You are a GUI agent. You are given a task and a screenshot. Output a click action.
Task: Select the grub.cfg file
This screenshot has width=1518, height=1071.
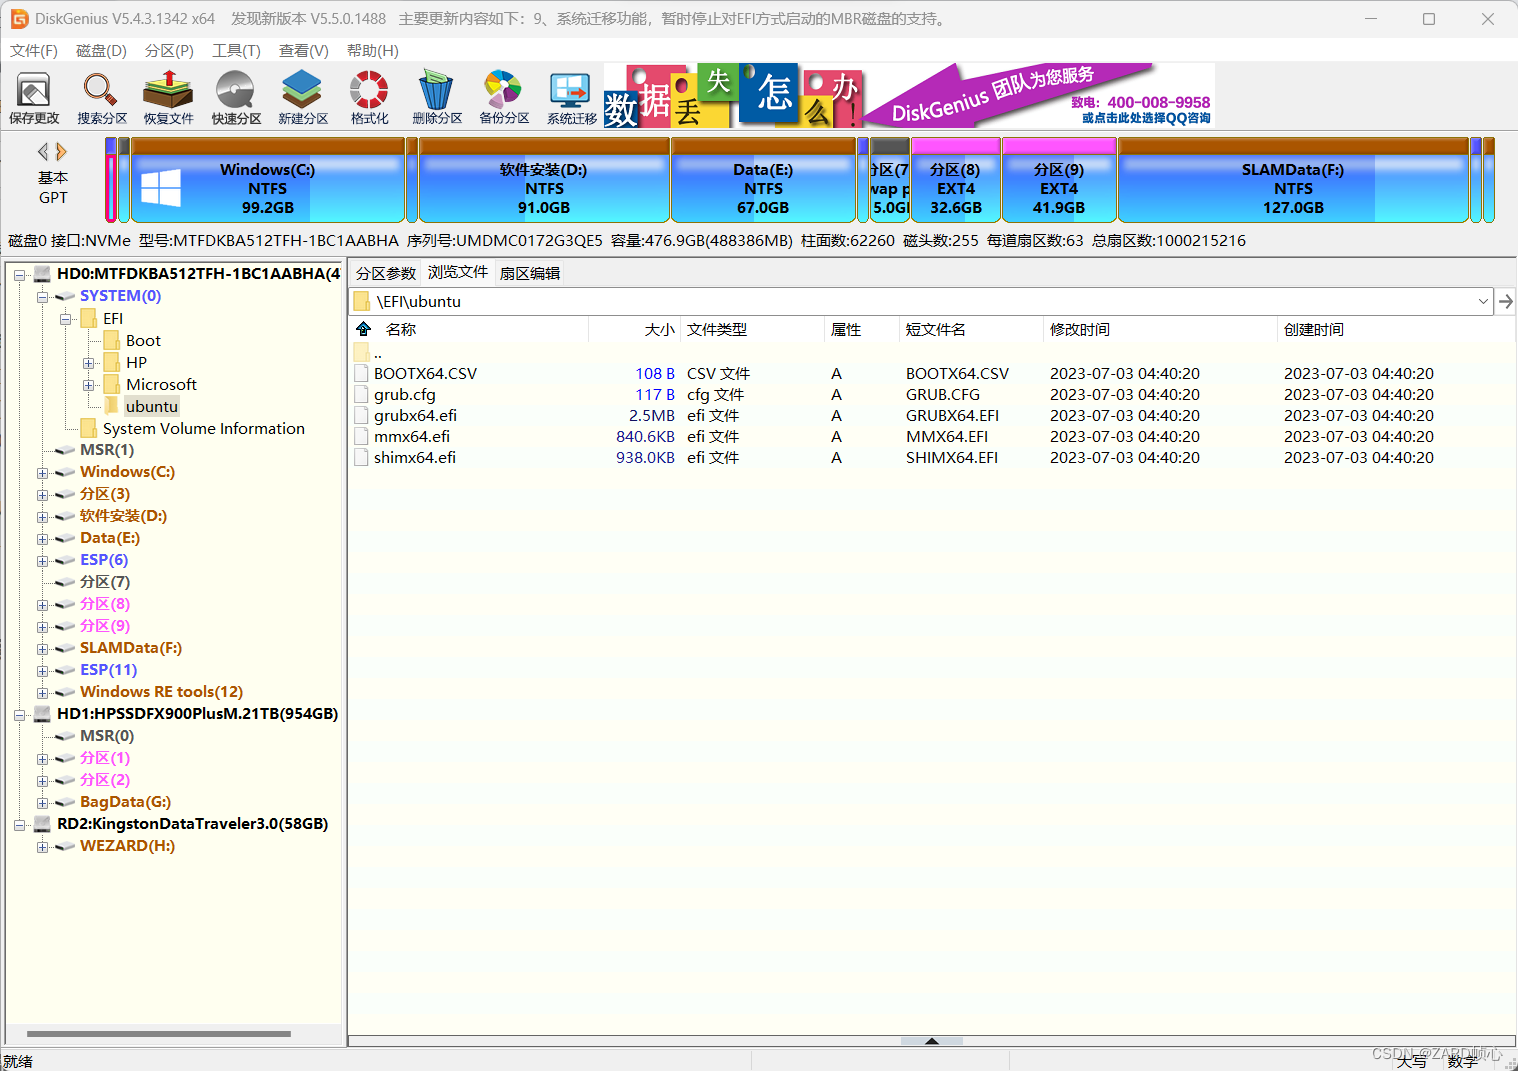click(x=405, y=394)
